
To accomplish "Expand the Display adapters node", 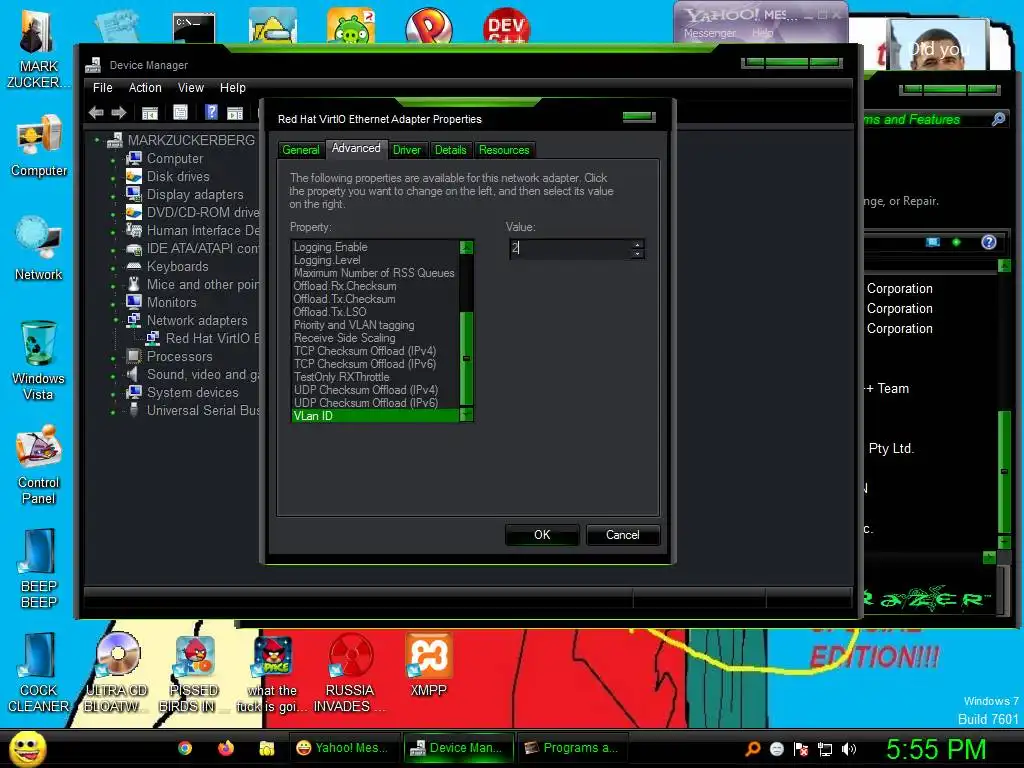I will point(113,195).
